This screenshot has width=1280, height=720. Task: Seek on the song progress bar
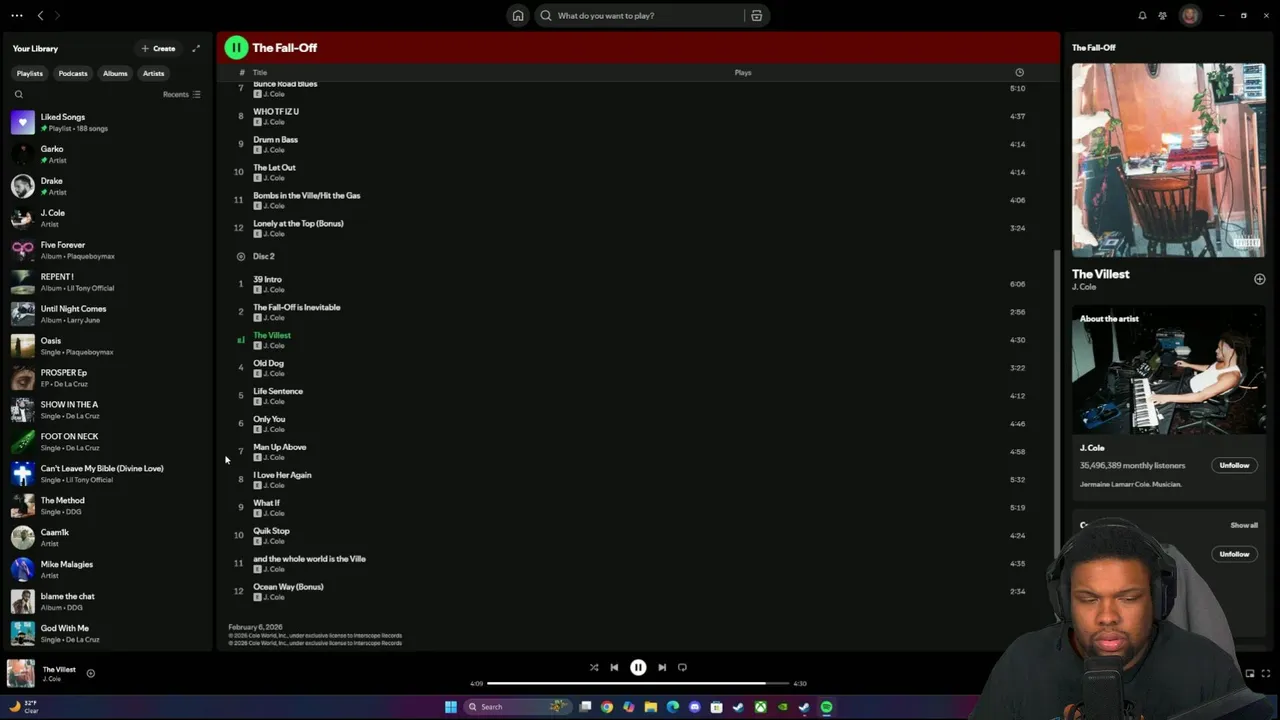638,683
